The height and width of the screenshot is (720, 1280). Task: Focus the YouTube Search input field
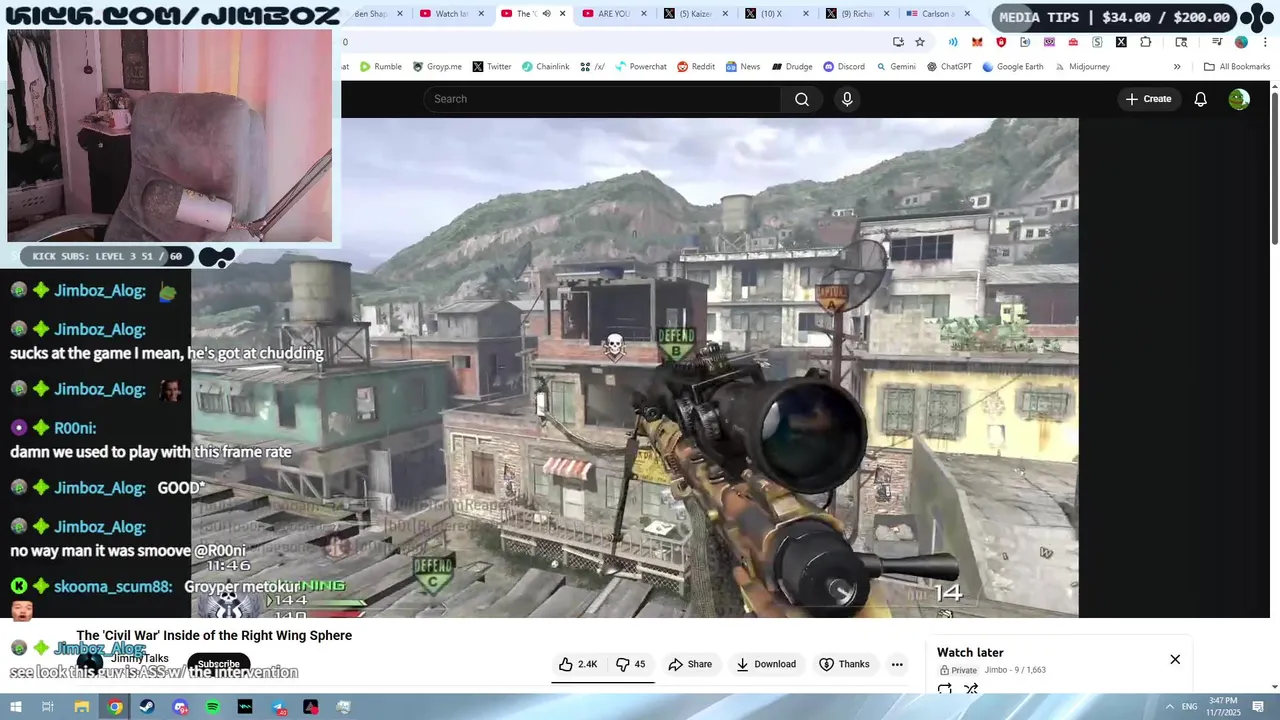[x=602, y=99]
